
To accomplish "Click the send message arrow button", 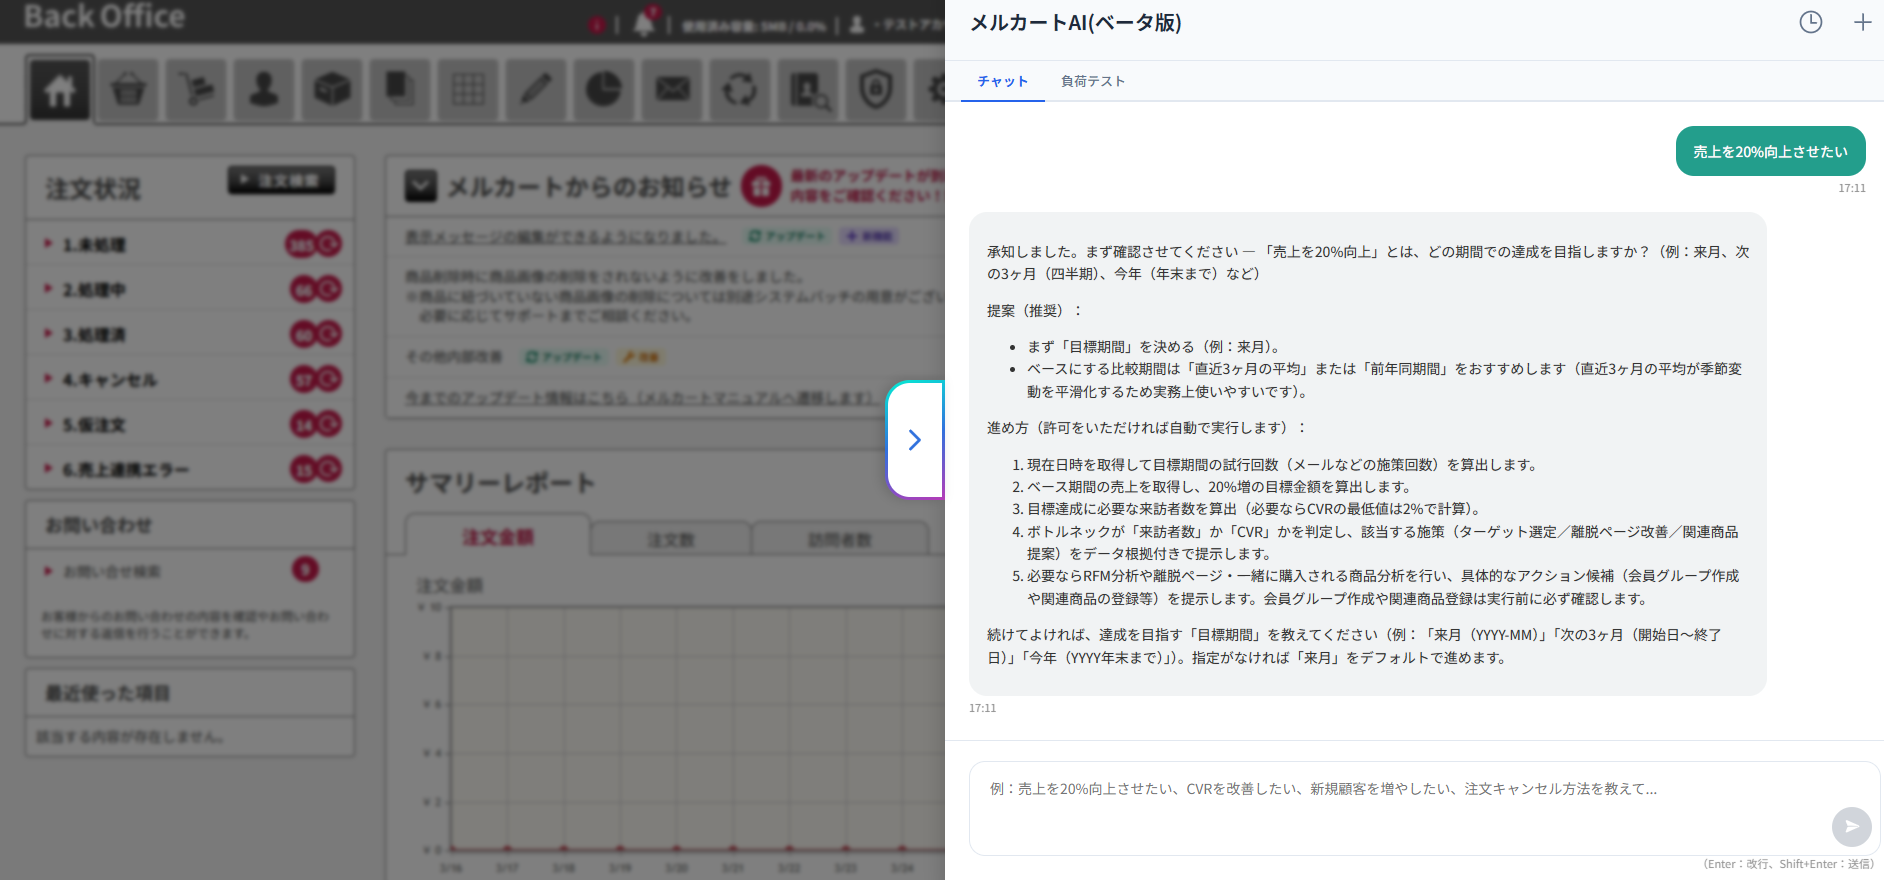I will click(x=1851, y=827).
